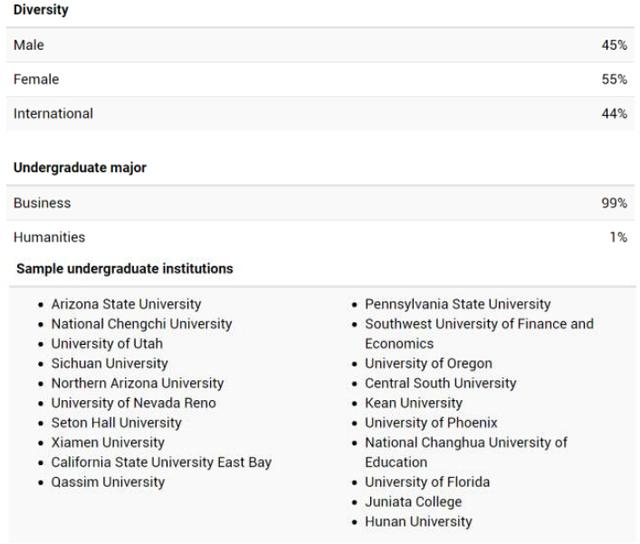Screen dimensions: 640x544
Task: Click Hunan University list item
Action: (x=418, y=522)
